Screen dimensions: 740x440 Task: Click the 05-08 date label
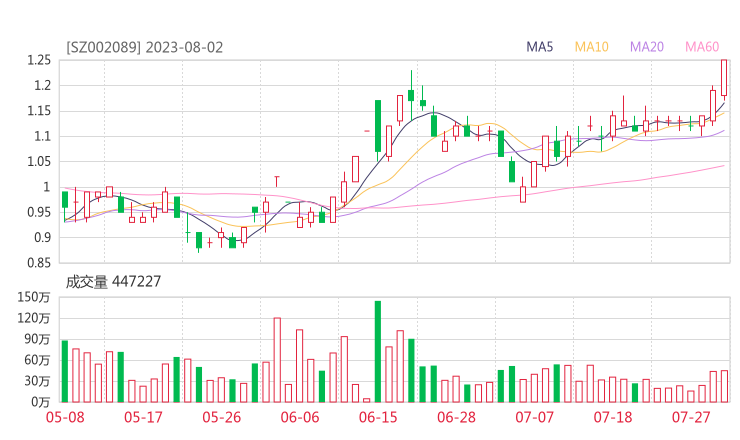click(65, 418)
